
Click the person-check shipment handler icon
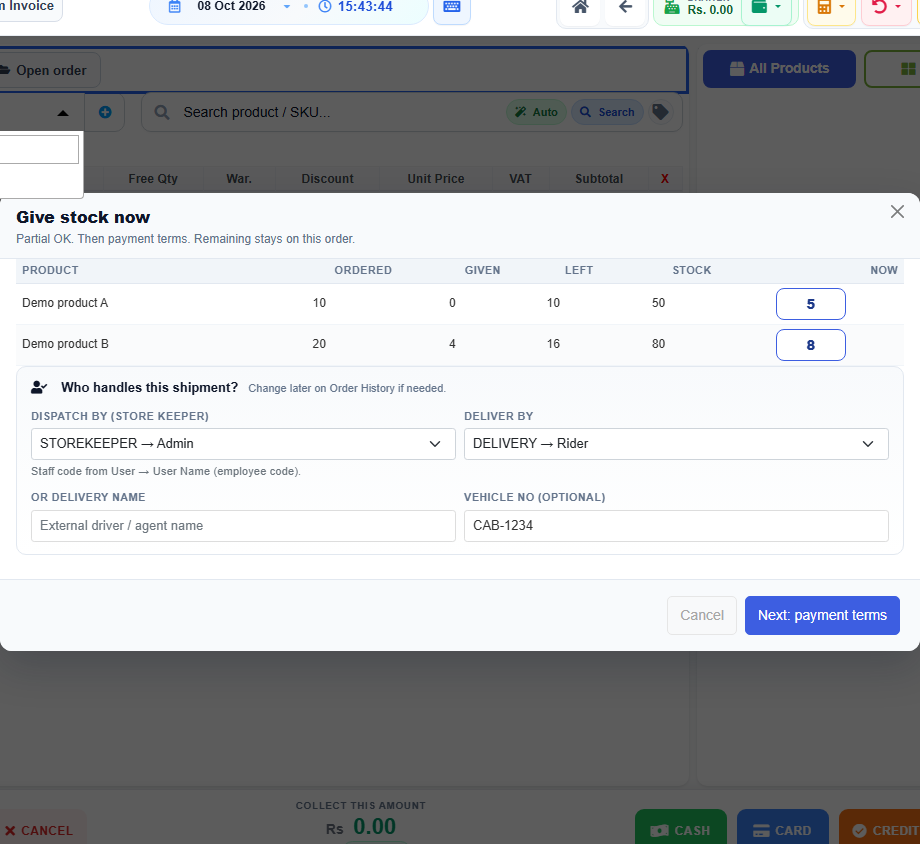(x=39, y=387)
